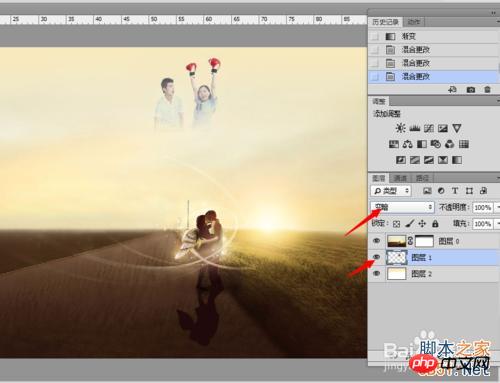Screen dimensions: 500x383
Task: Add a Curves adjustment layer
Action: tap(429, 128)
